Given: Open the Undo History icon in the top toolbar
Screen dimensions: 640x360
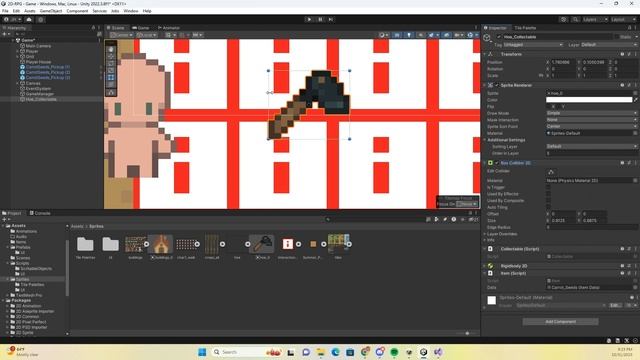Looking at the screenshot, I should pyautogui.click(x=564, y=19).
